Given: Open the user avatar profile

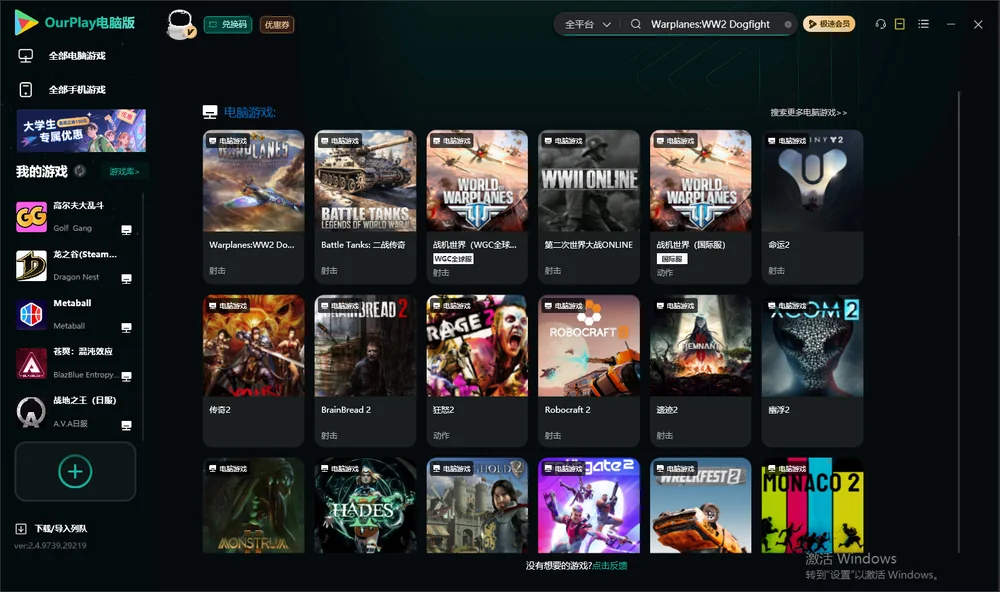Looking at the screenshot, I should point(180,25).
